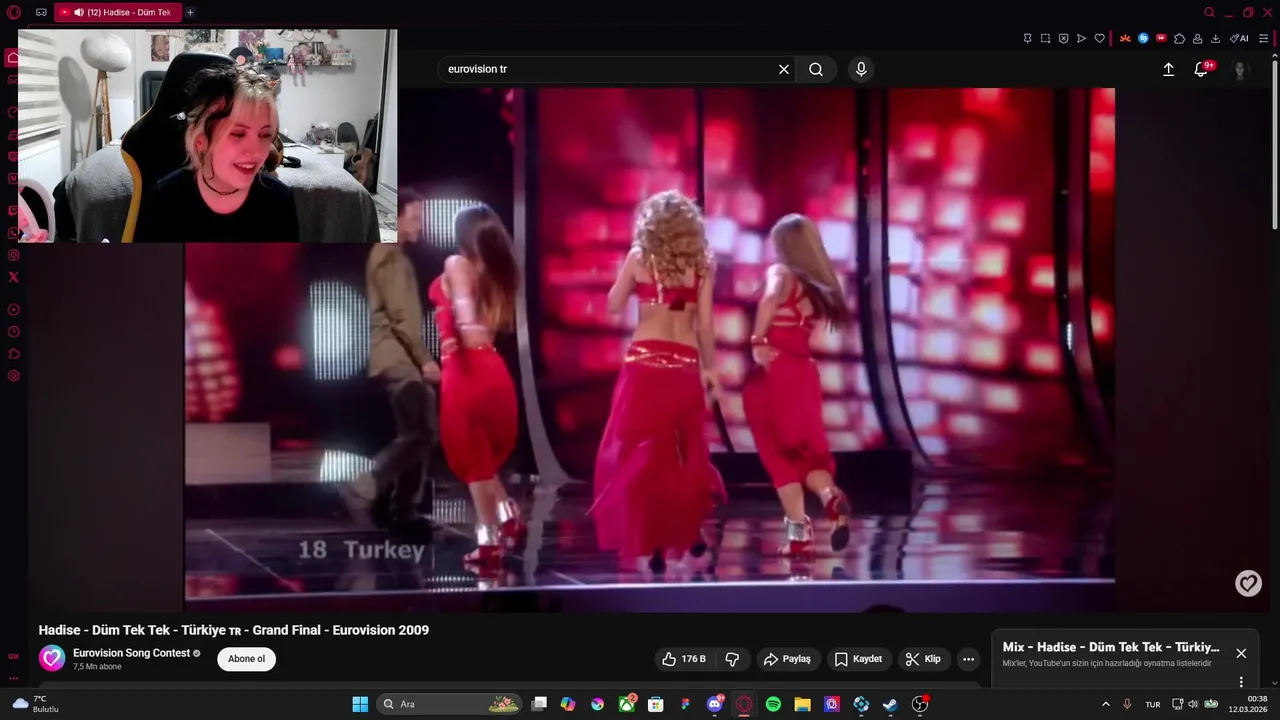Share the video with Paylaş button

click(787, 659)
